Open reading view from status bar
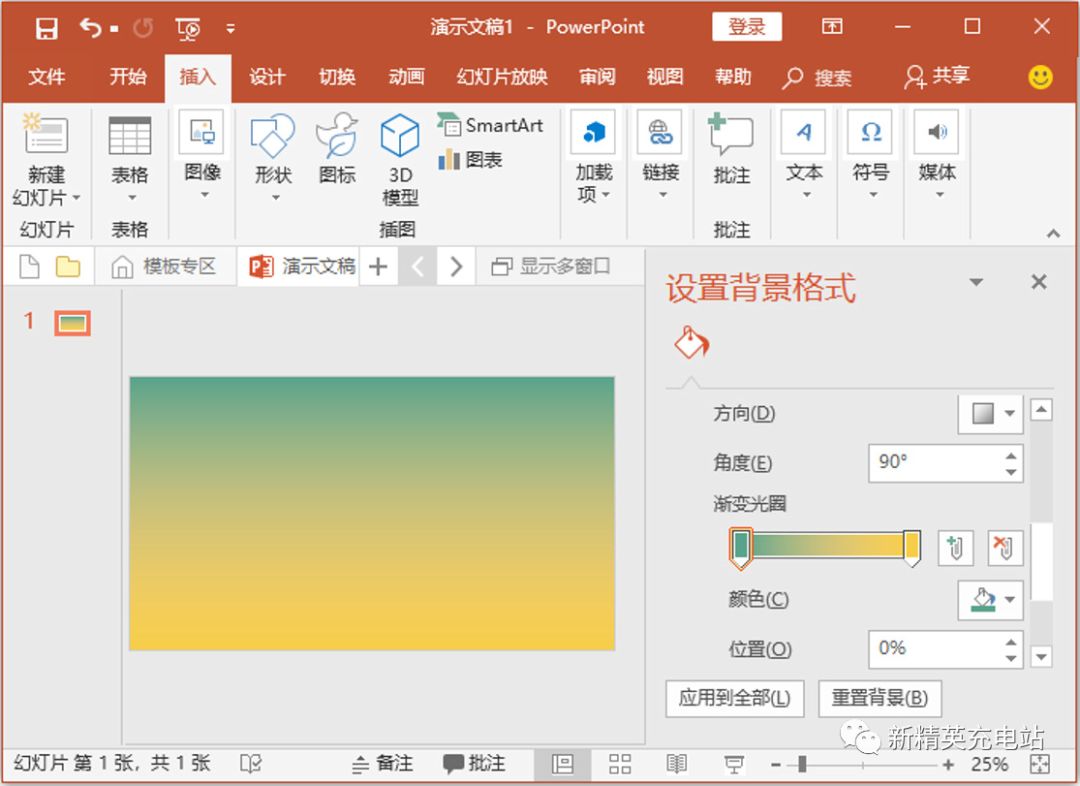The height and width of the screenshot is (786, 1080). tap(677, 764)
